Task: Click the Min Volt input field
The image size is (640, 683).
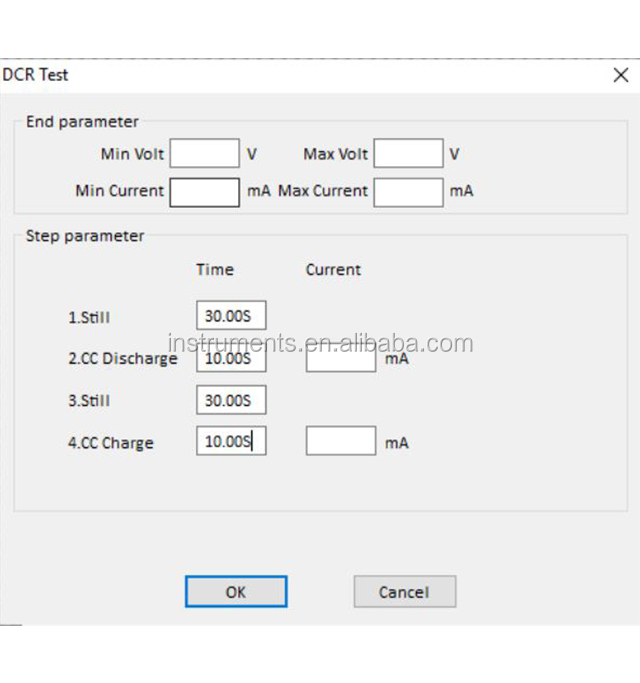Action: tap(205, 154)
